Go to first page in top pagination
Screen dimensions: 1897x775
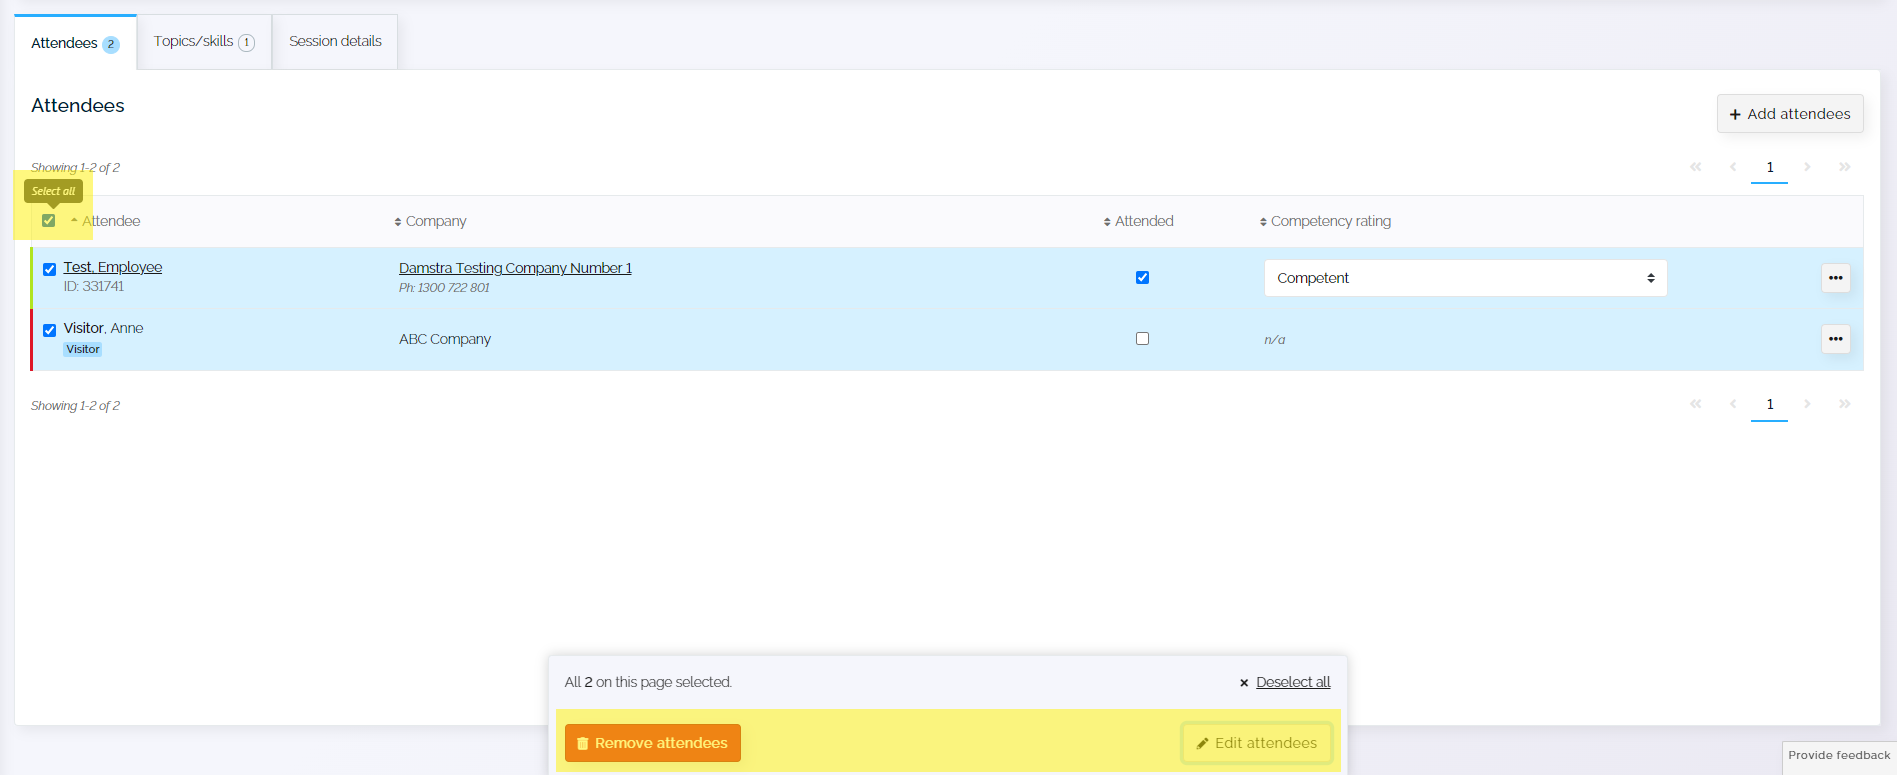pyautogui.click(x=1696, y=167)
